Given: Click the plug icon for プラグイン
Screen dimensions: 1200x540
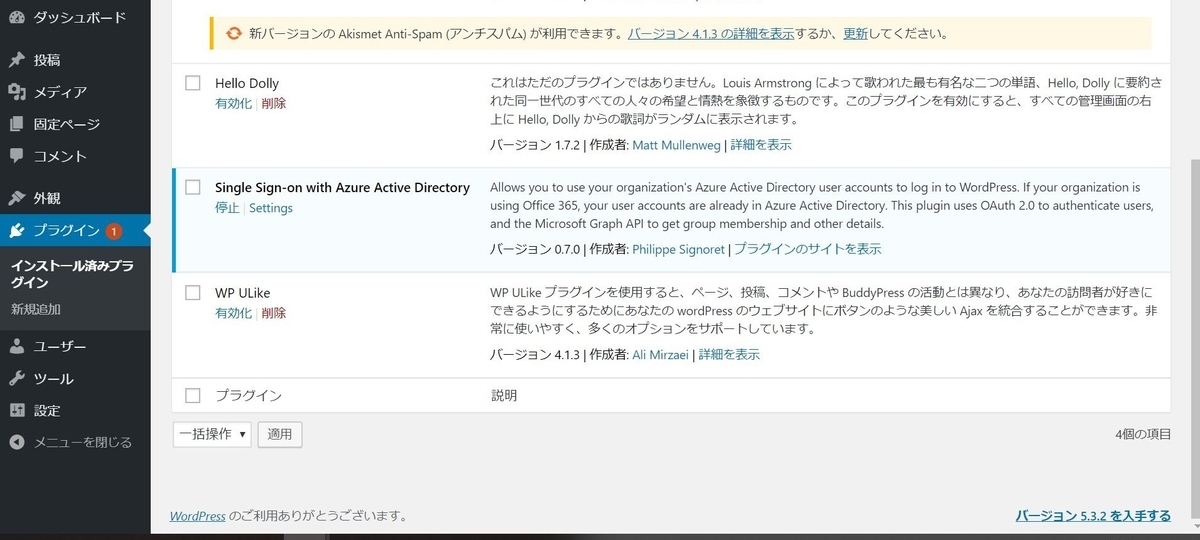Looking at the screenshot, I should [17, 231].
